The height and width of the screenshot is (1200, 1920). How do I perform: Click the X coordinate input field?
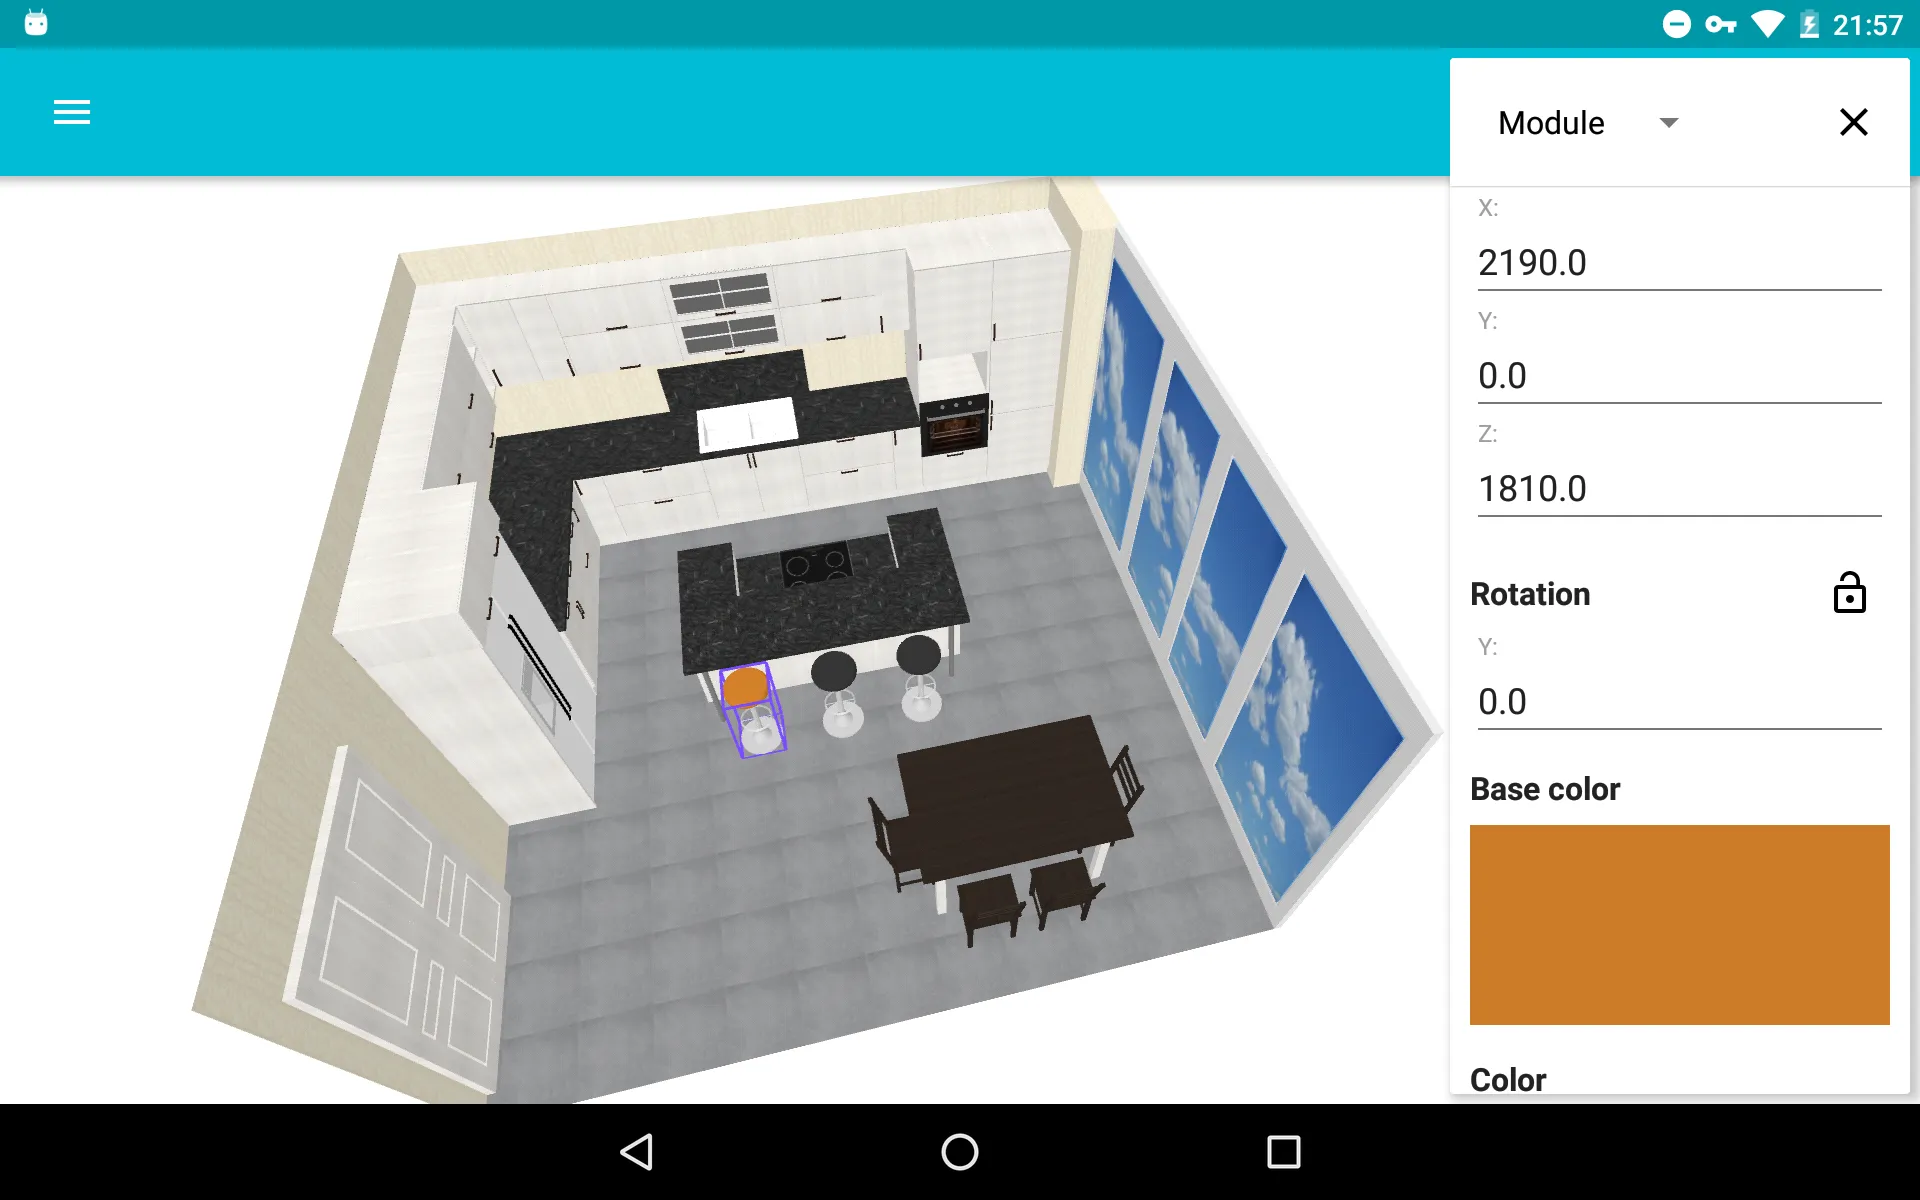point(1678,263)
